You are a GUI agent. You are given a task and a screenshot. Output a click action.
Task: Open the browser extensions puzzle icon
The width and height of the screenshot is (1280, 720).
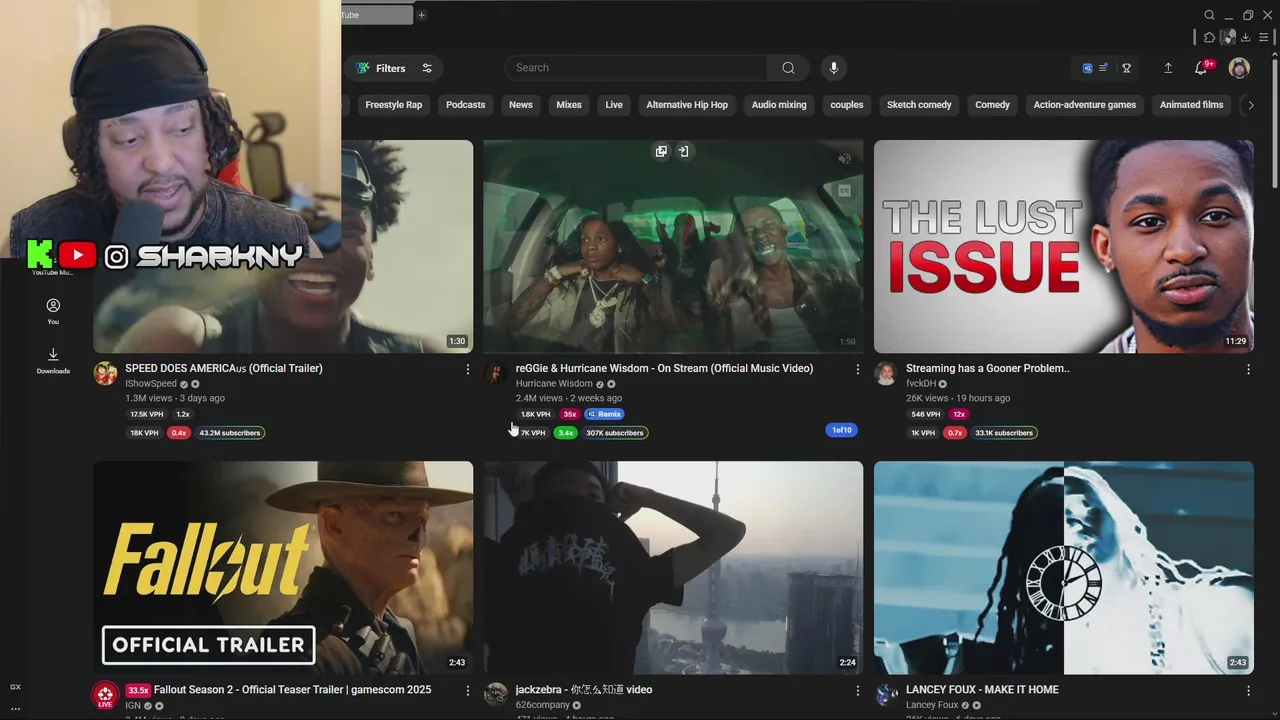pyautogui.click(x=1209, y=37)
